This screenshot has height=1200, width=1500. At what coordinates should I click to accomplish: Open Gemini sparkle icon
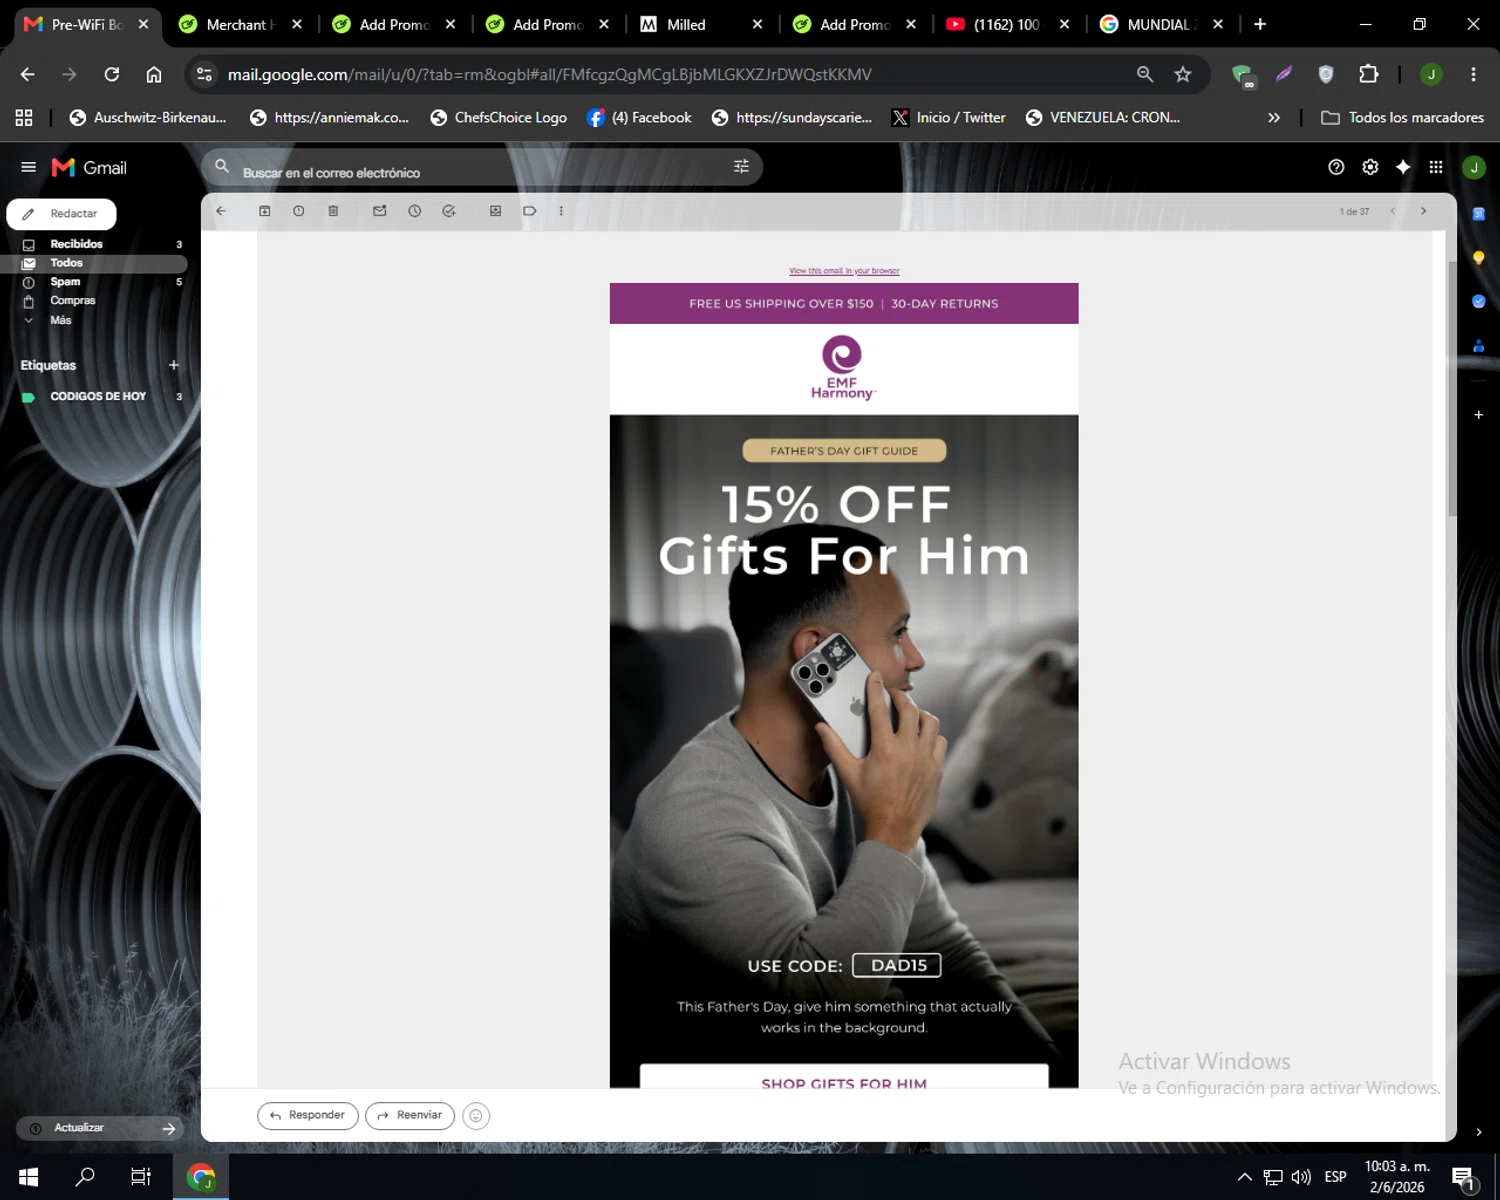click(x=1403, y=167)
